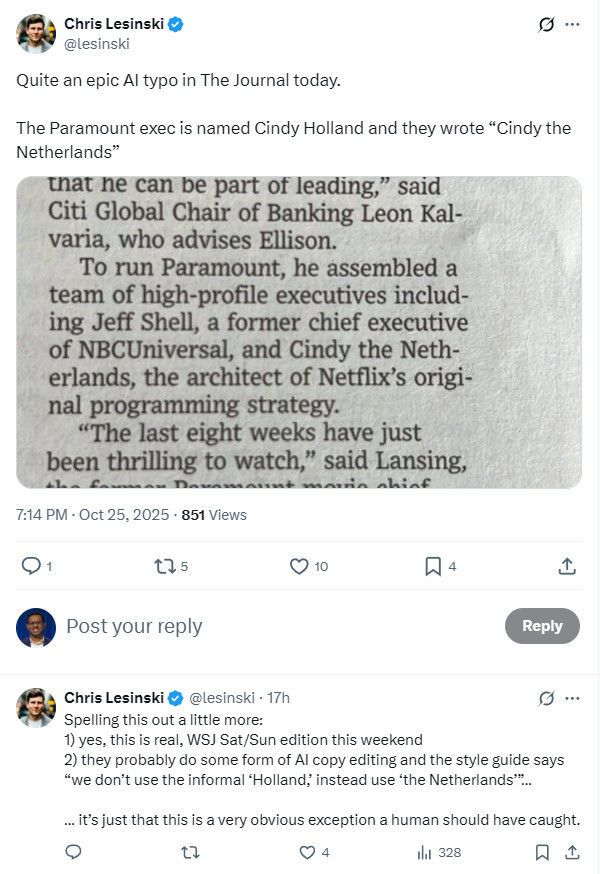Like the follow-up tweet with 4 likes
This screenshot has width=600, height=874.
click(x=308, y=853)
